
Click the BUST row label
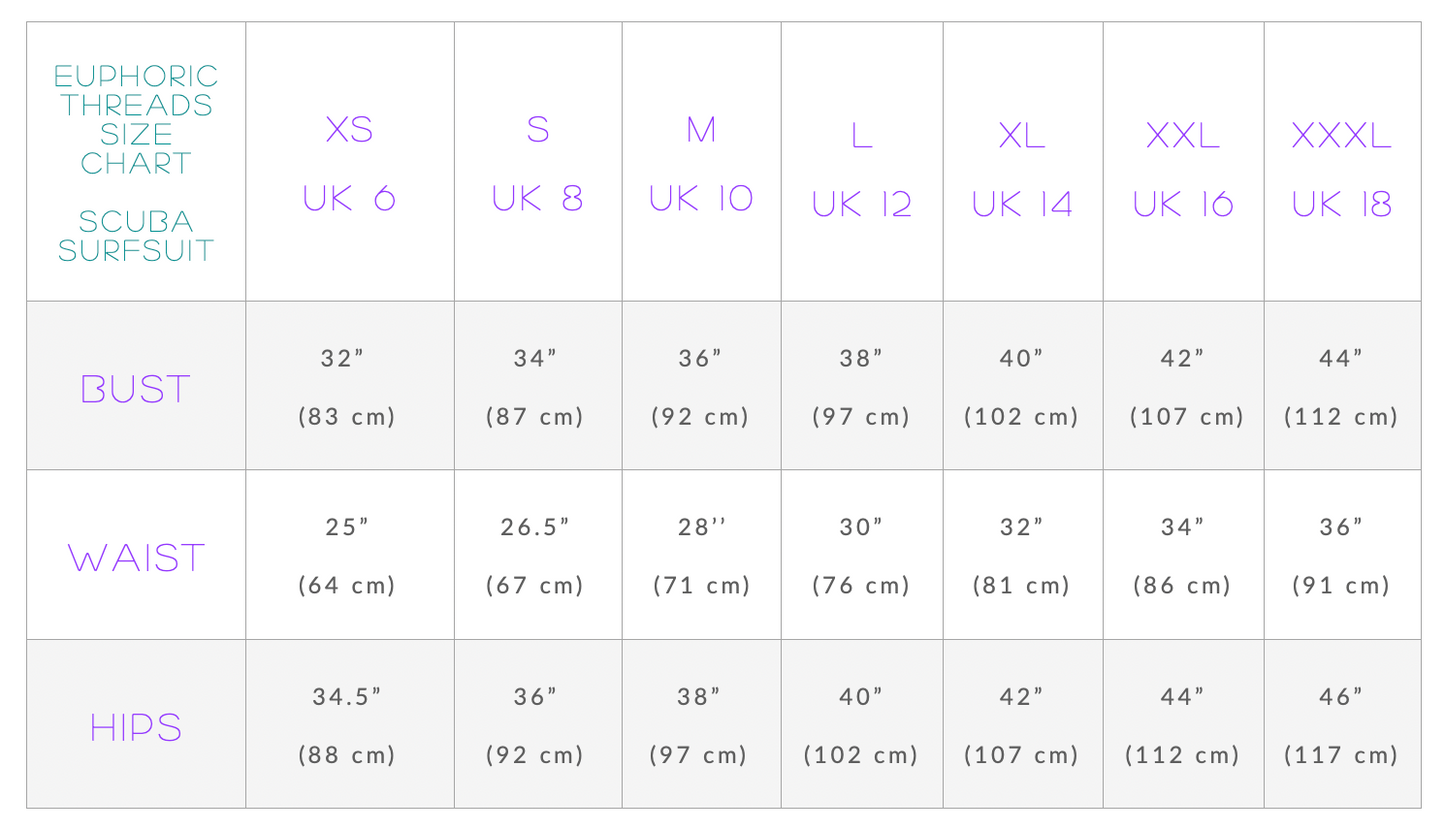136,387
